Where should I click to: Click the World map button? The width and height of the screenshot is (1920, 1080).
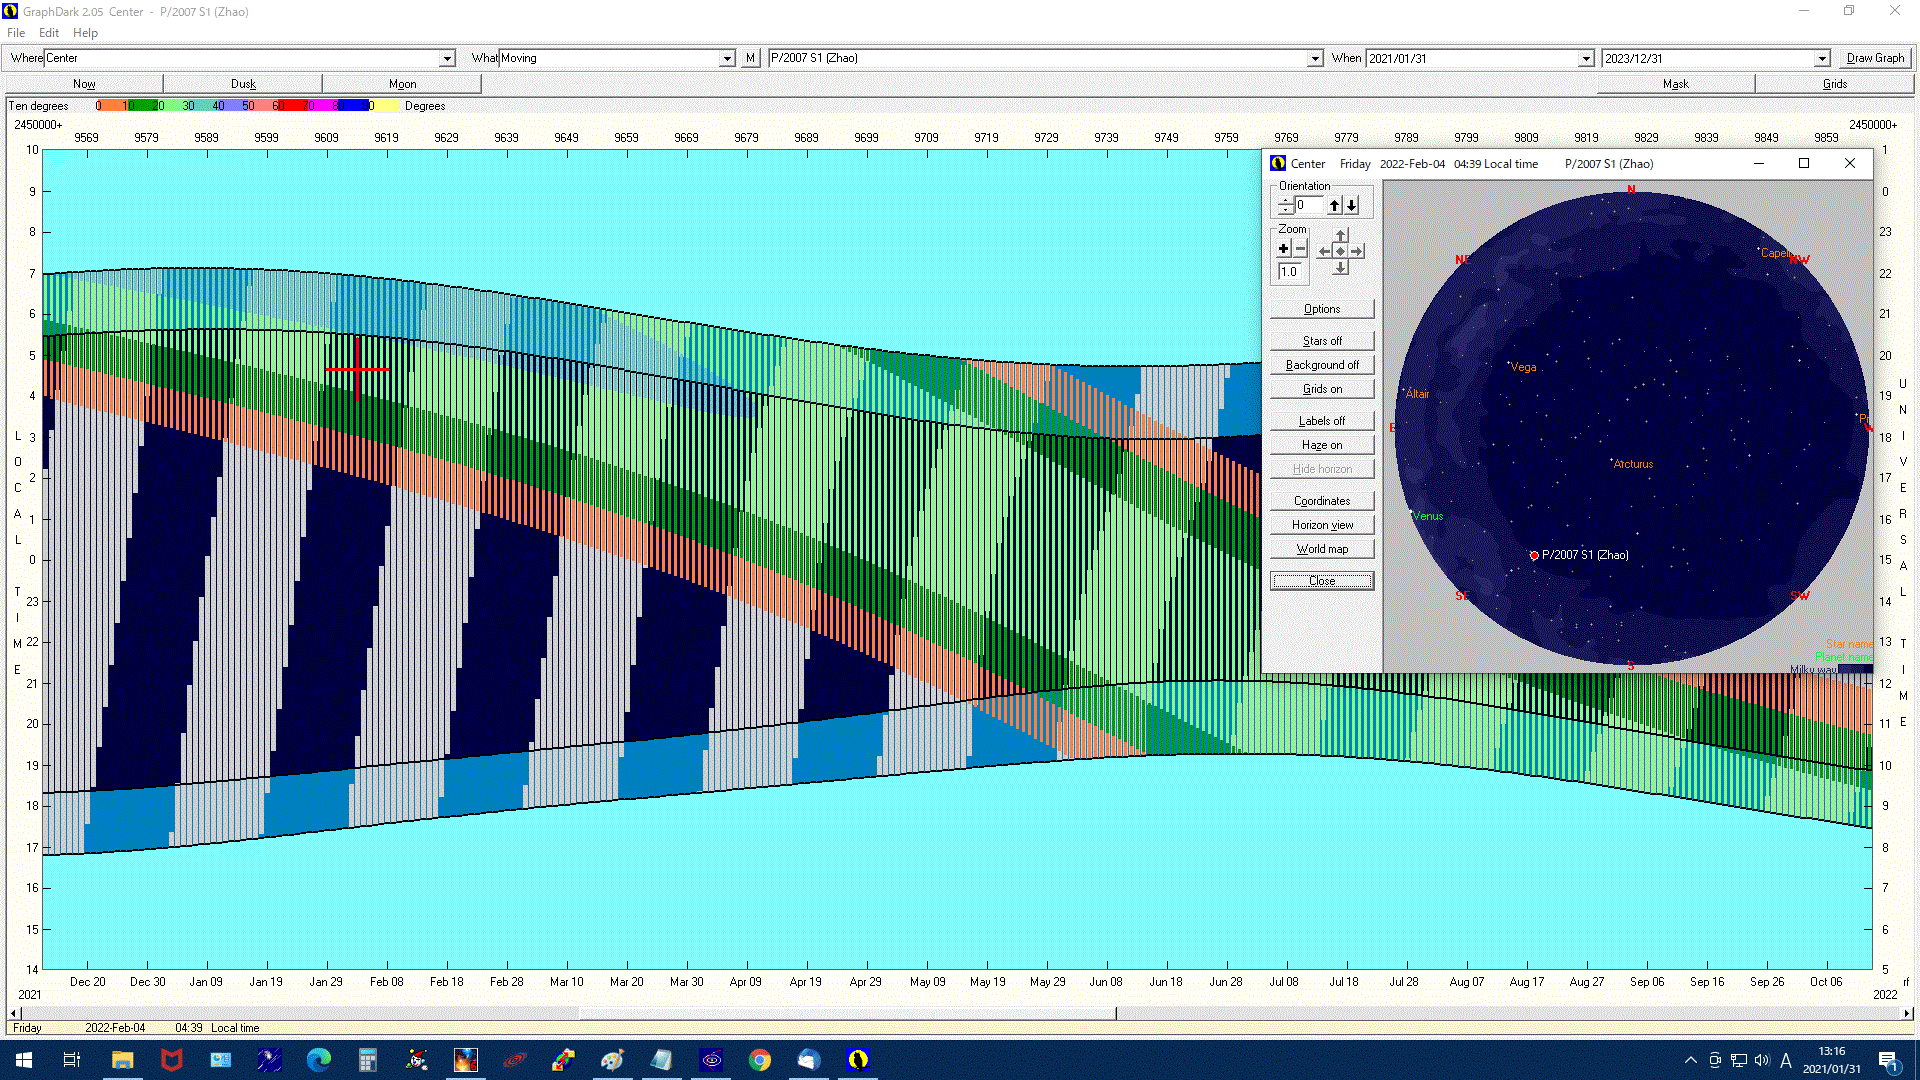click(x=1322, y=549)
